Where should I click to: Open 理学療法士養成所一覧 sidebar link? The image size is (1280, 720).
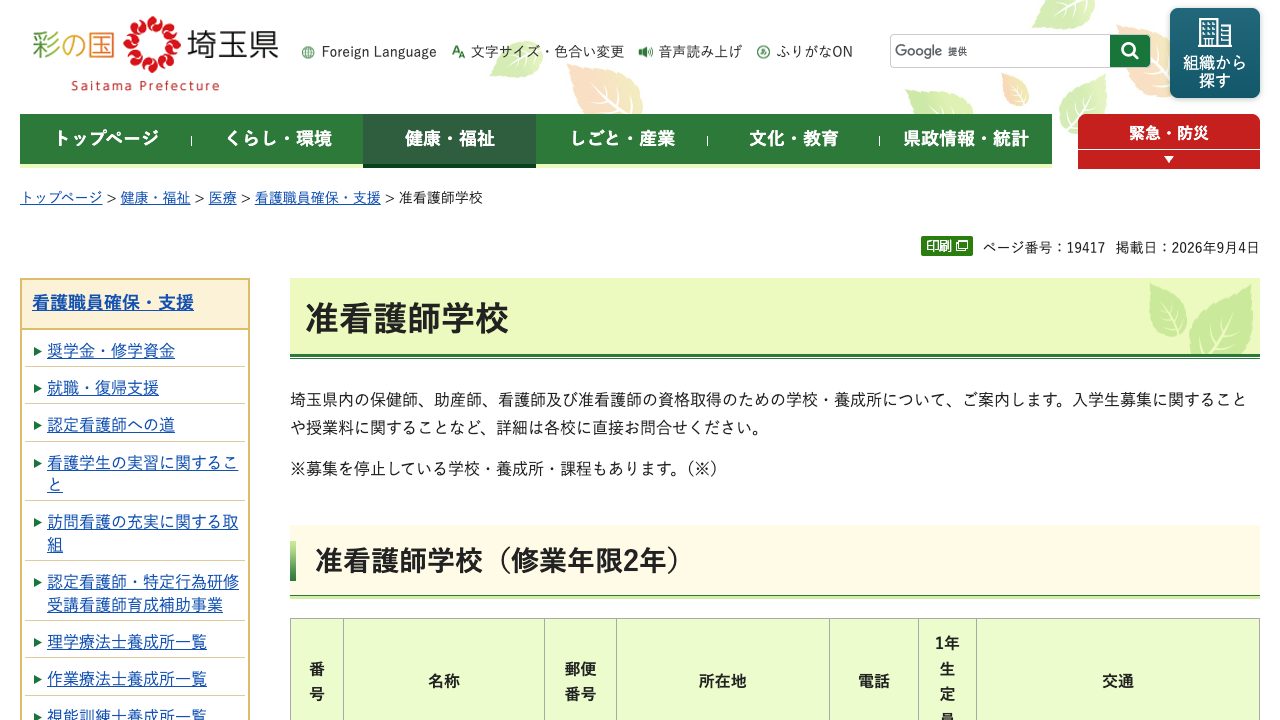[x=127, y=642]
